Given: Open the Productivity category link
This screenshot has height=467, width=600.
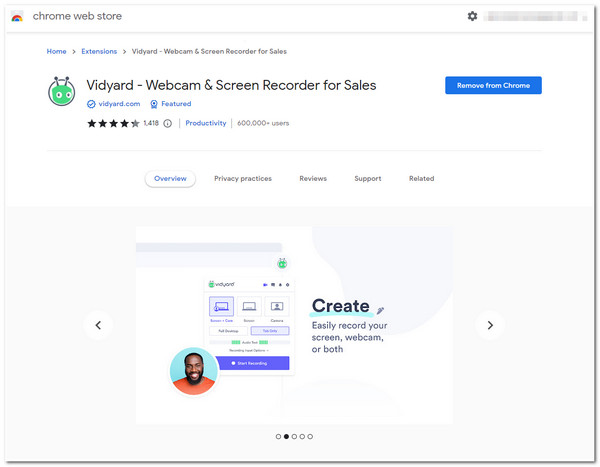Looking at the screenshot, I should [206, 123].
